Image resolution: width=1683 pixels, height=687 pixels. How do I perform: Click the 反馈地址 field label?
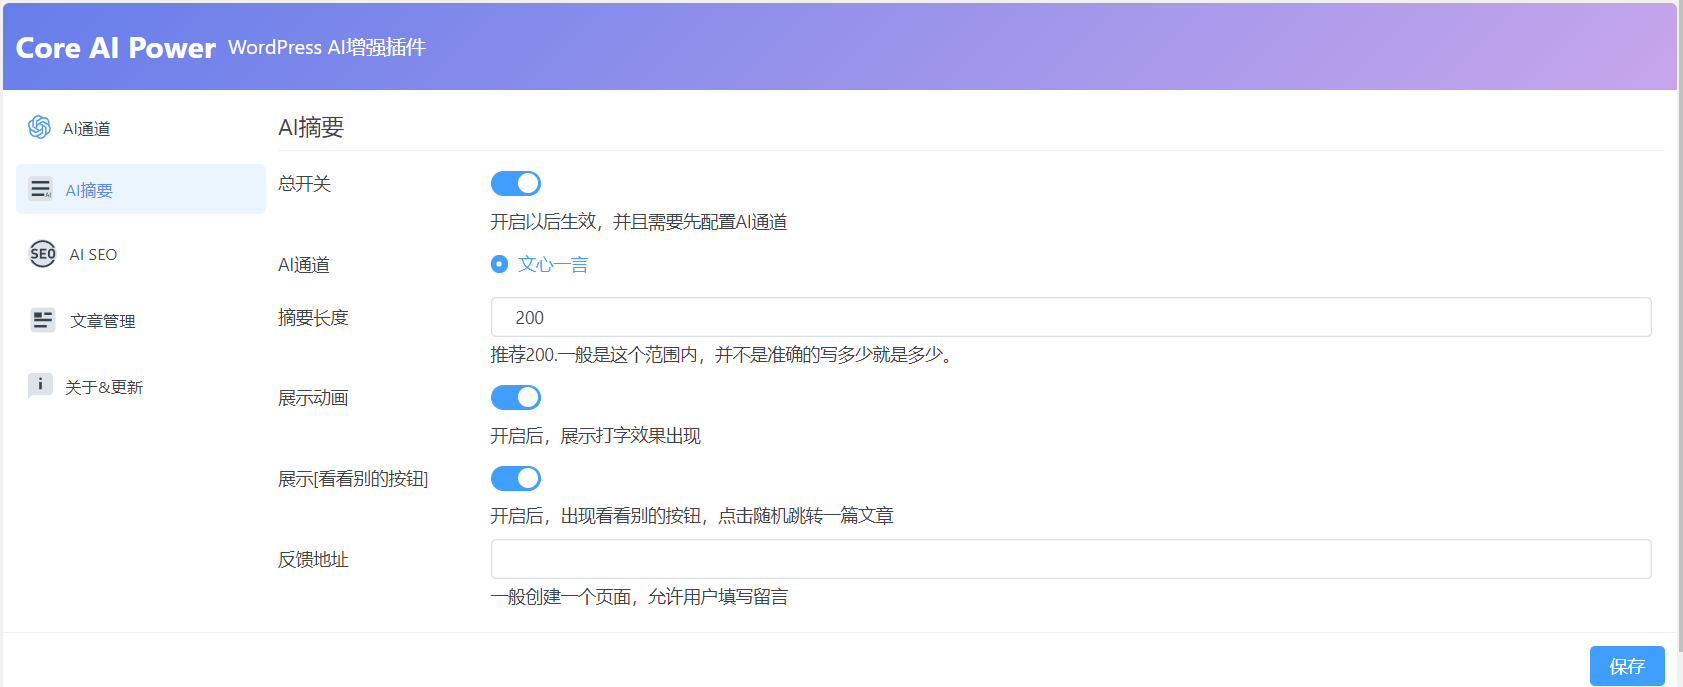[x=313, y=560]
